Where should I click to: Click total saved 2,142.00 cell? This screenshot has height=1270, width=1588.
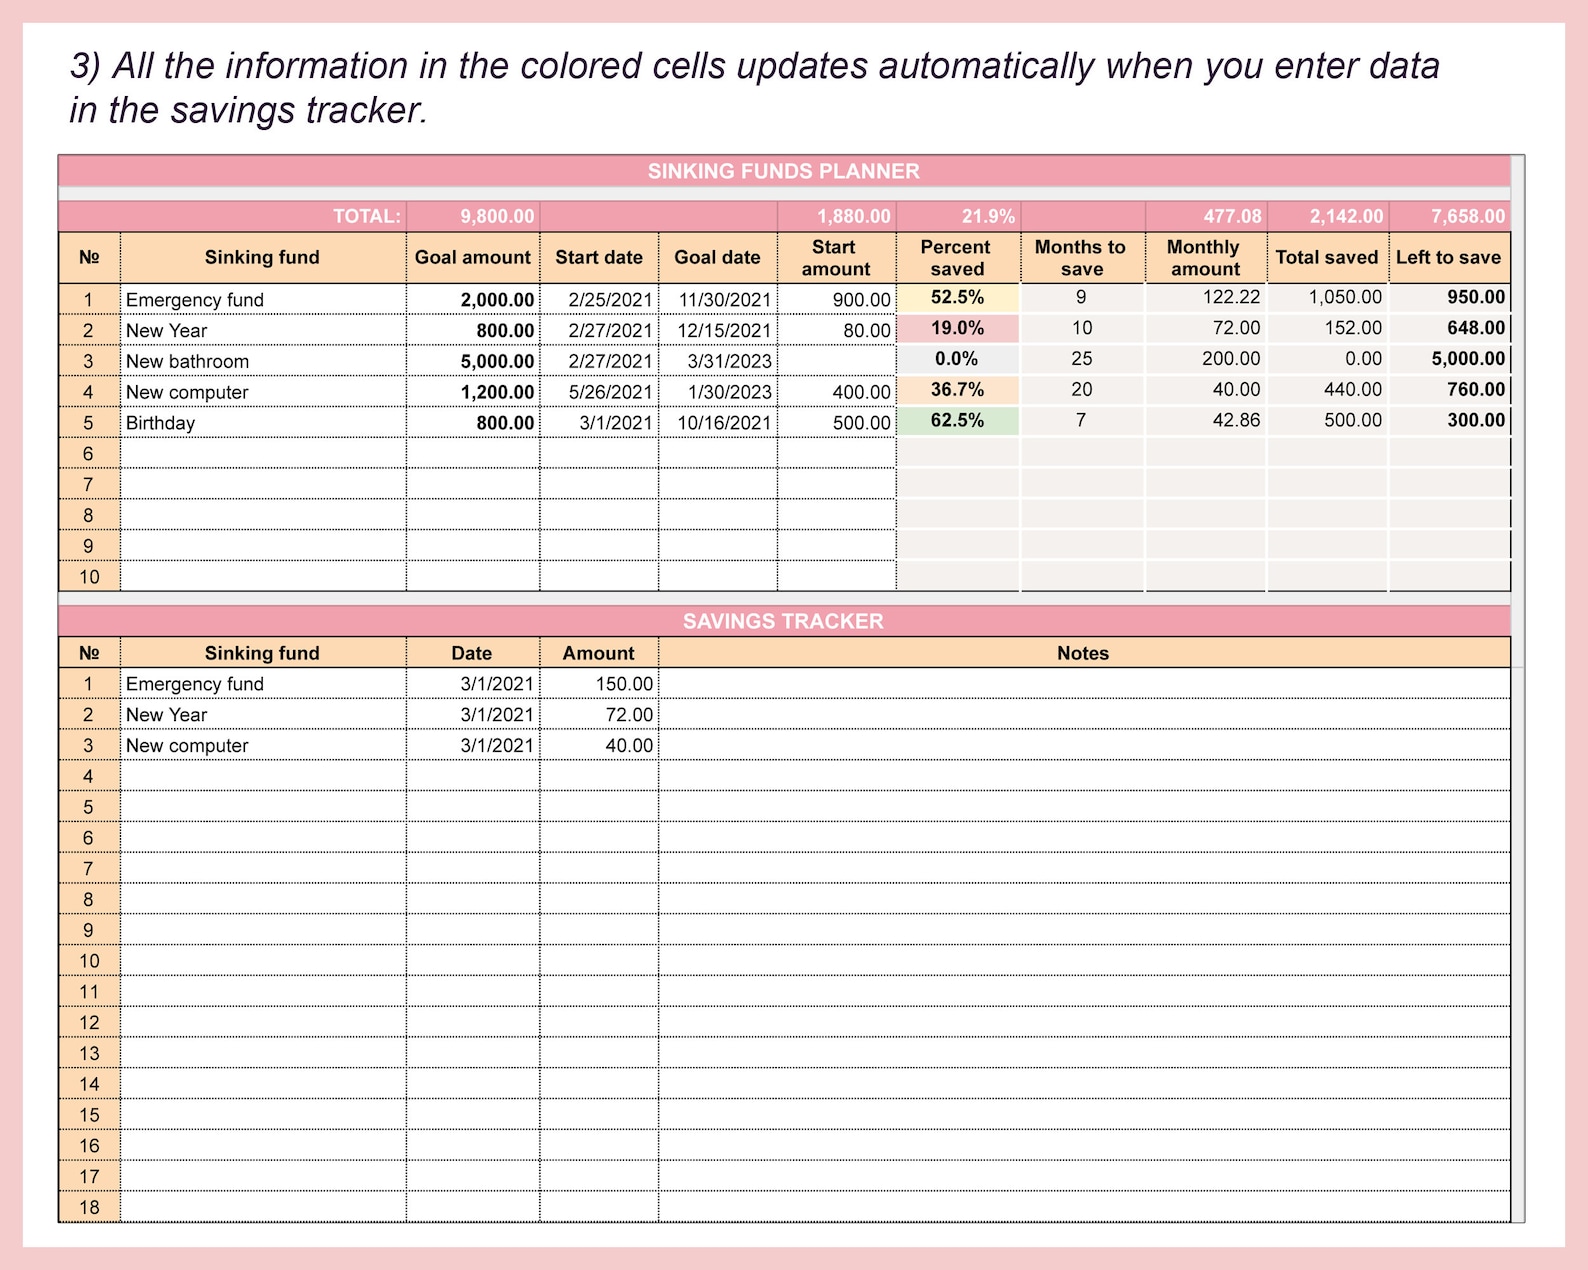click(1328, 216)
